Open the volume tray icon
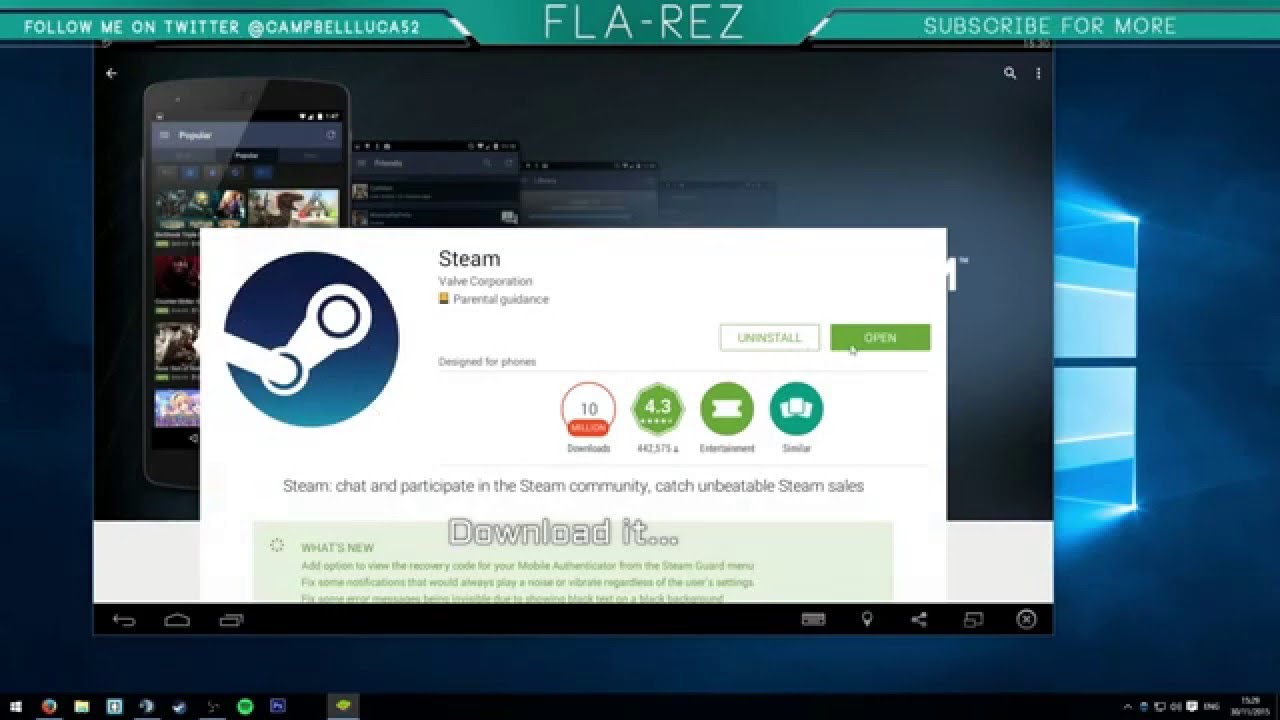This screenshot has width=1280, height=720. (1176, 707)
